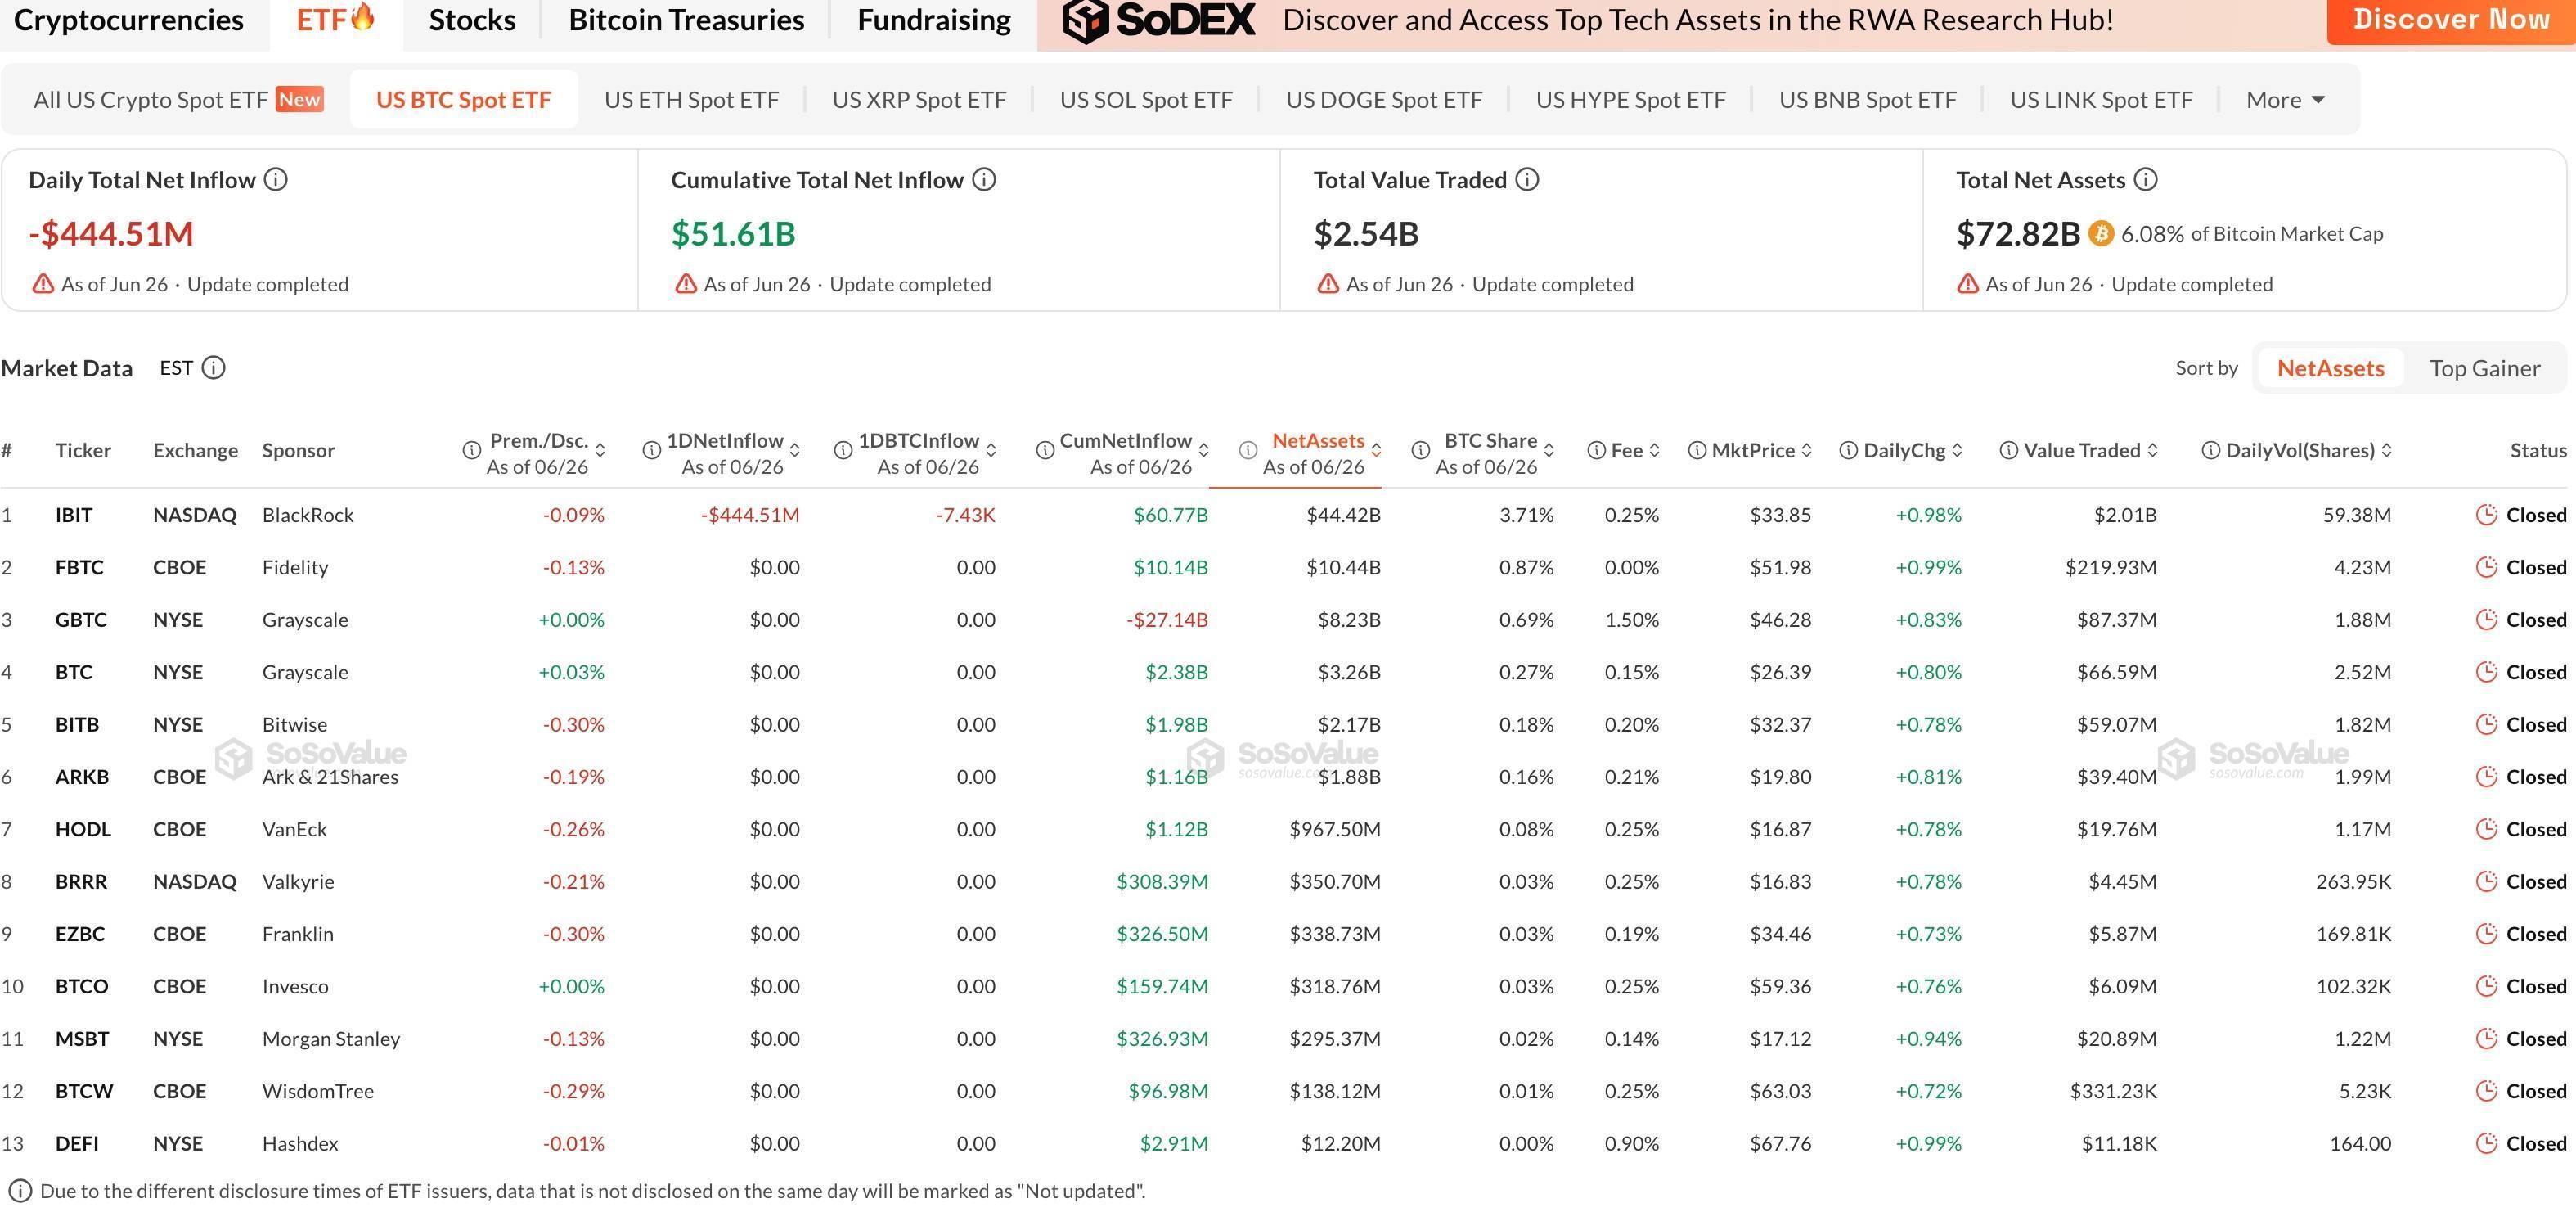Click the closed-status clock icon for DEFI

point(2486,1143)
